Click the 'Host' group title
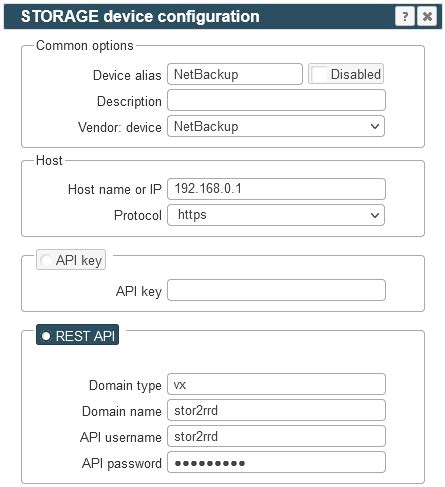This screenshot has width=445, height=487. (49, 160)
